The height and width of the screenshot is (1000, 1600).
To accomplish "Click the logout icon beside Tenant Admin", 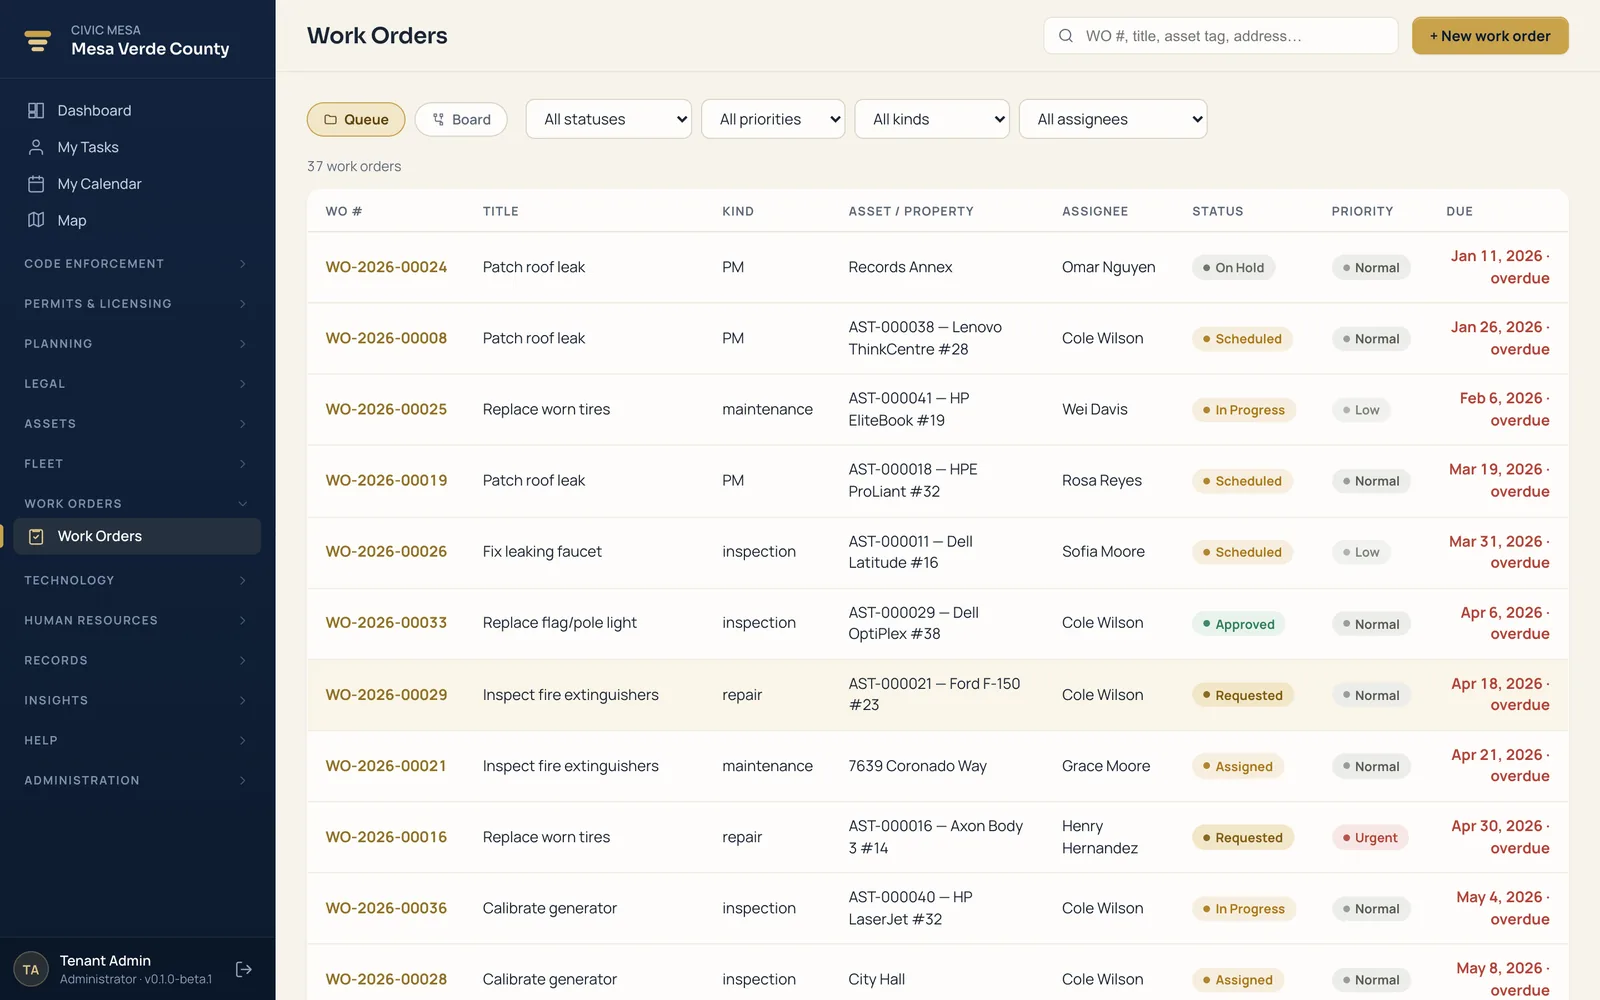I will click(243, 969).
